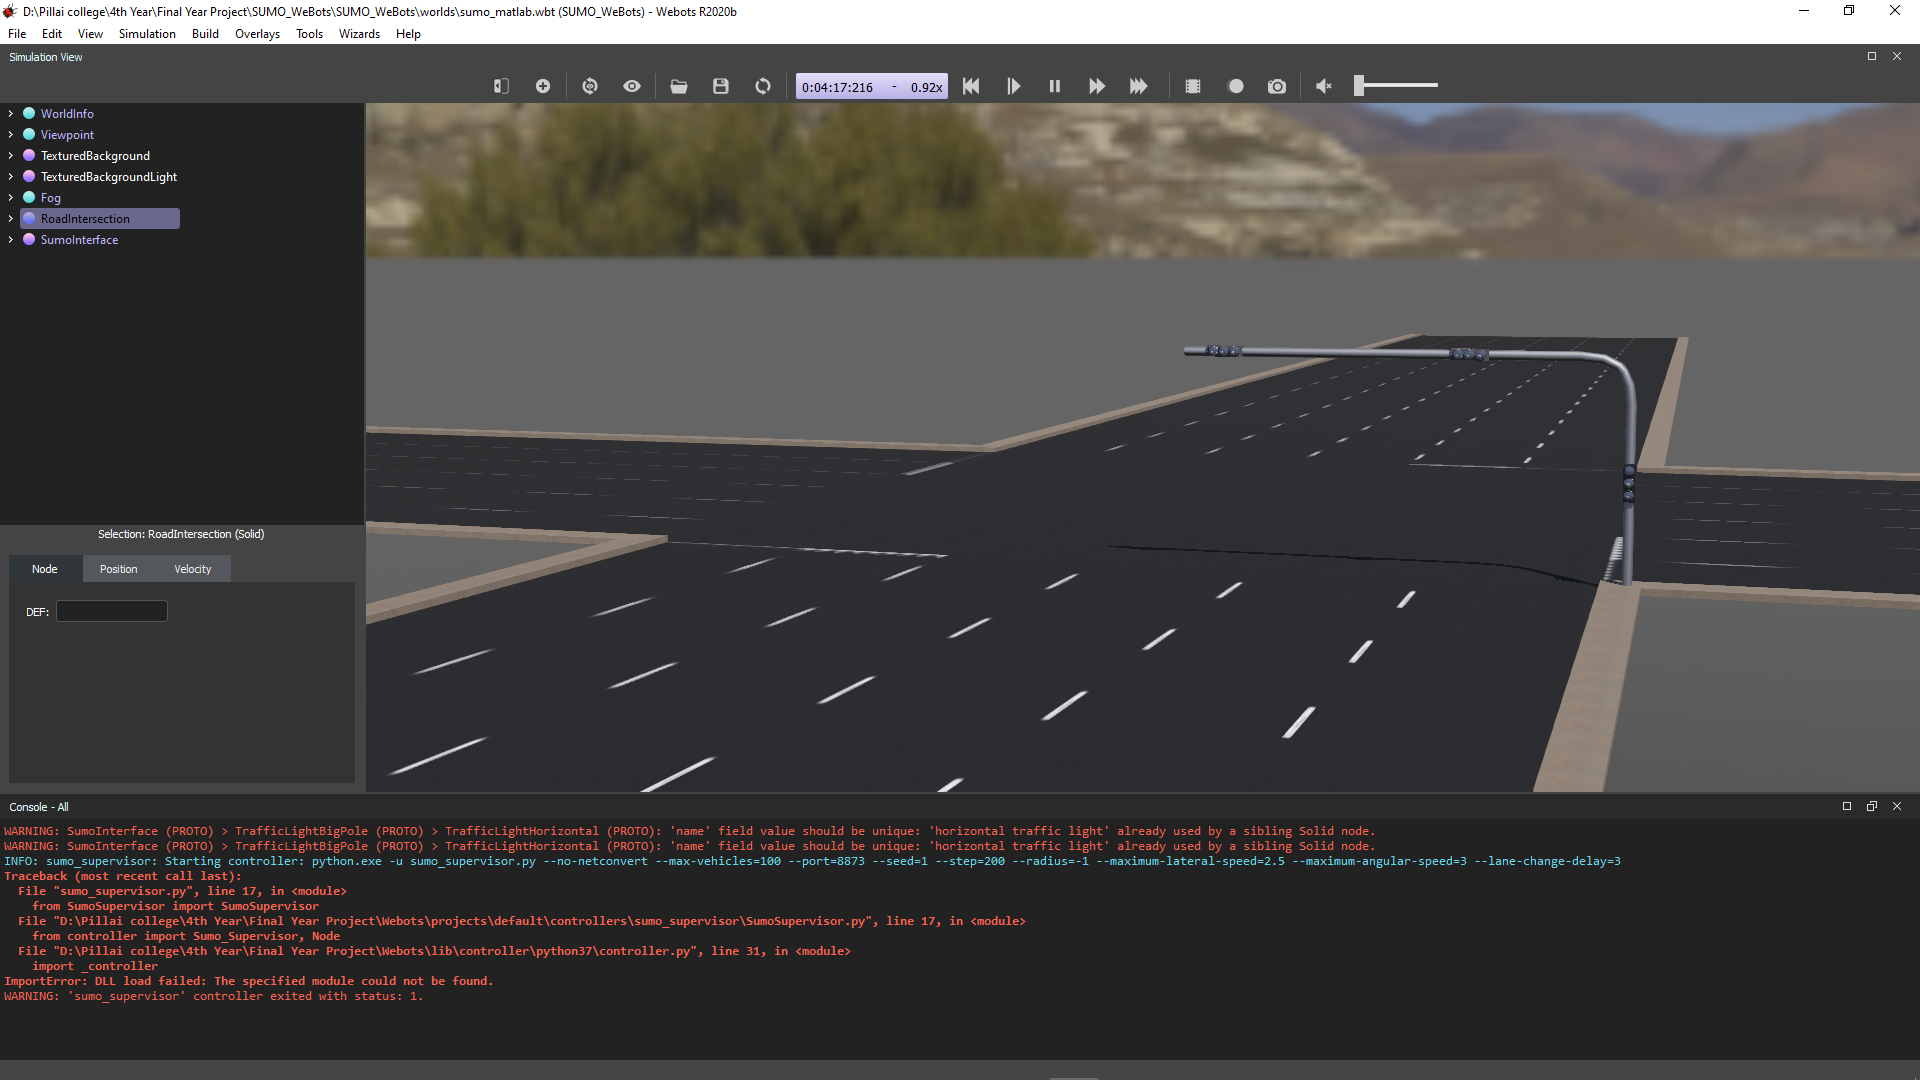Step the simulation one frame
1920x1080 pixels.
click(x=1013, y=86)
